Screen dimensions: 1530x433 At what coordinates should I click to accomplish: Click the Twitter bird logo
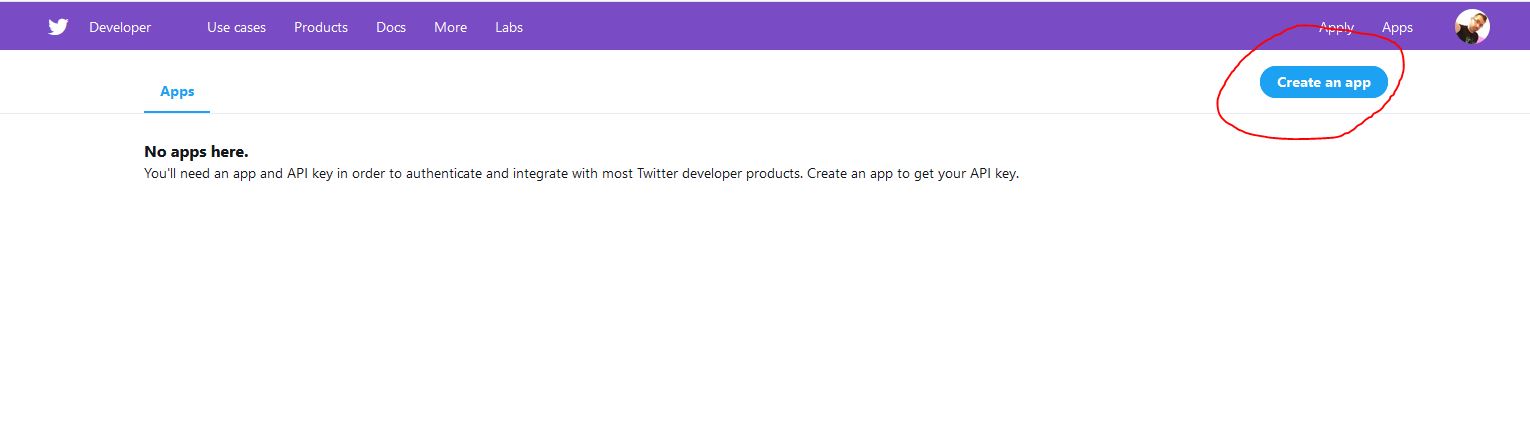point(58,27)
